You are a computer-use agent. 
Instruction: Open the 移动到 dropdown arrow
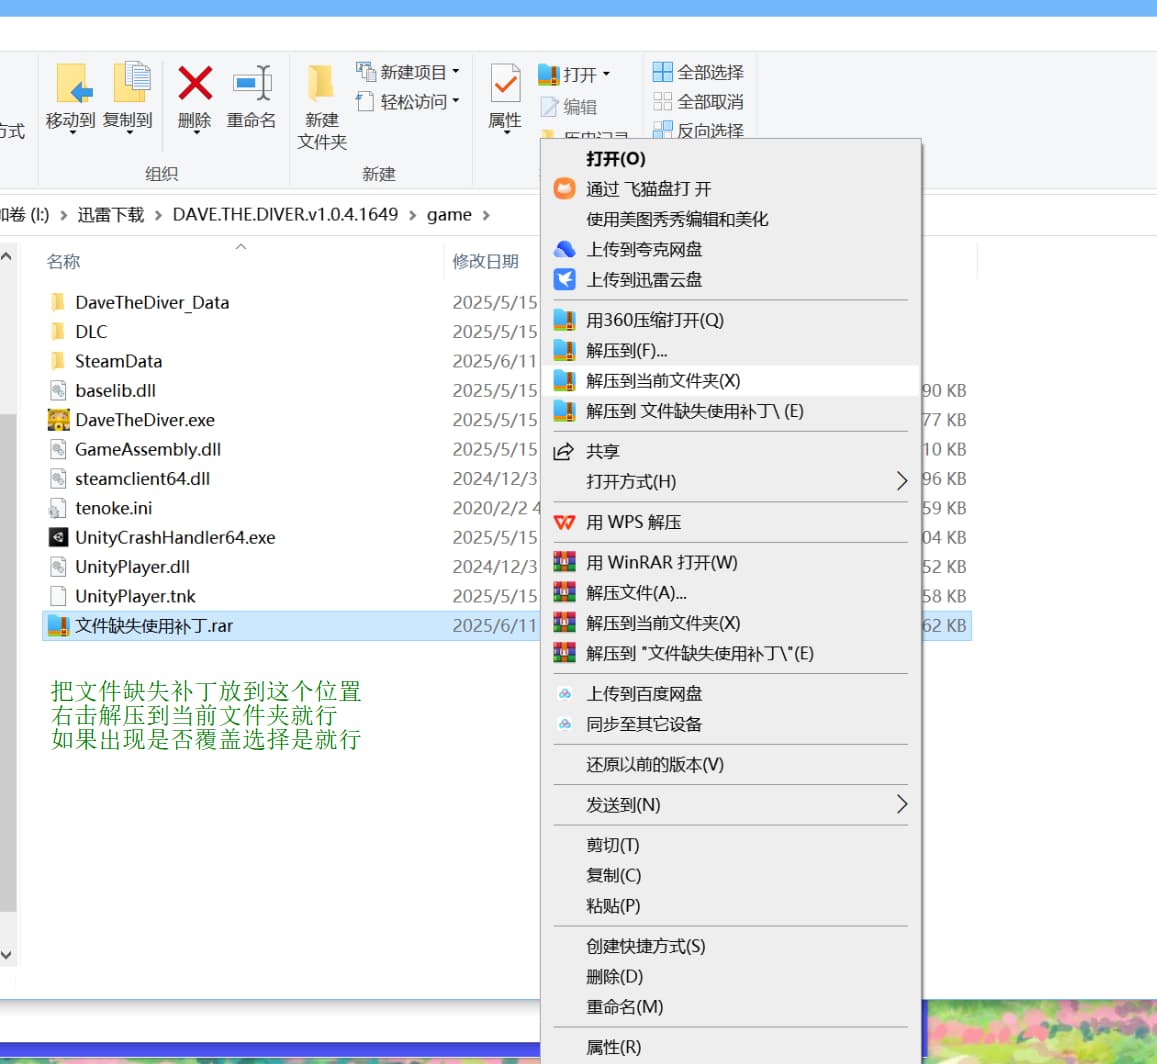tap(73, 133)
